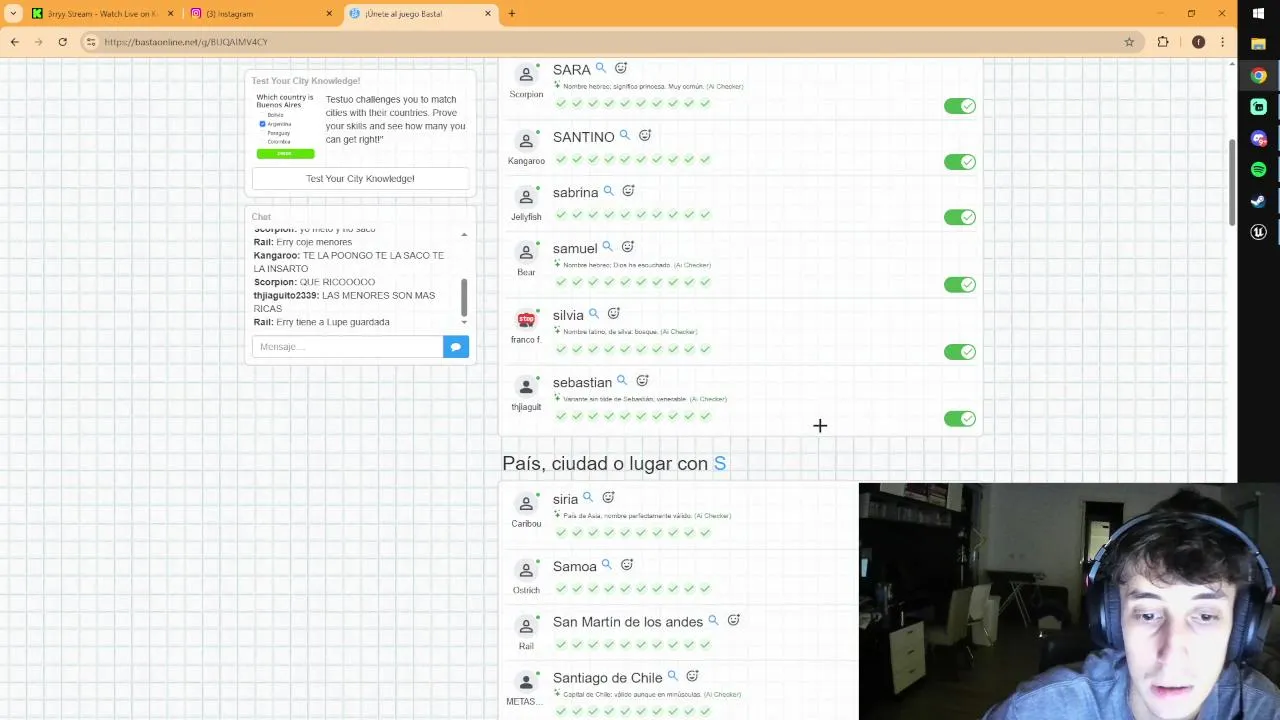Send the chat message
The width and height of the screenshot is (1280, 720).
pyautogui.click(x=456, y=346)
